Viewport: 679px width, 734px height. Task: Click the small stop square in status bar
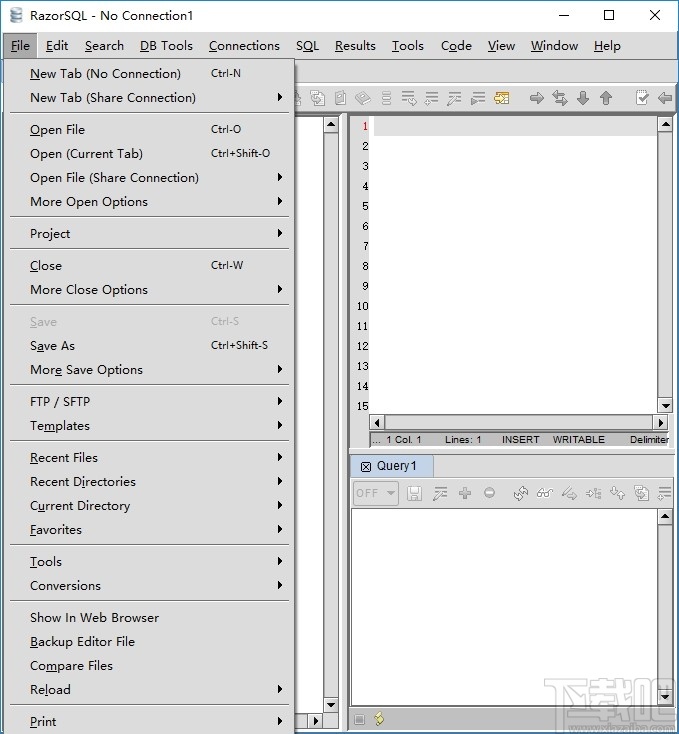359,719
